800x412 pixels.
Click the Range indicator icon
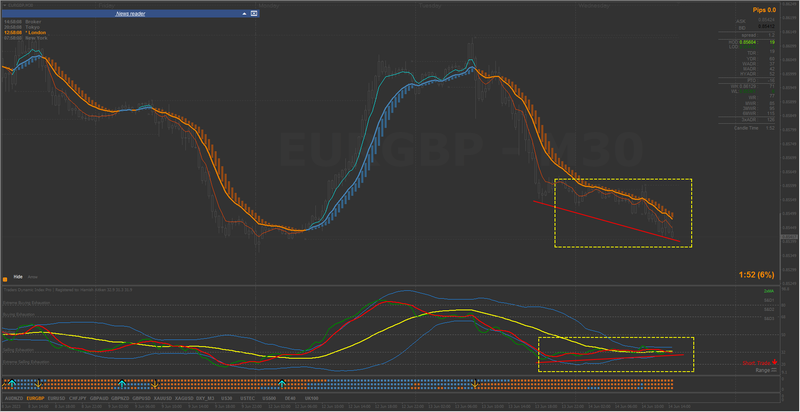(x=774, y=370)
